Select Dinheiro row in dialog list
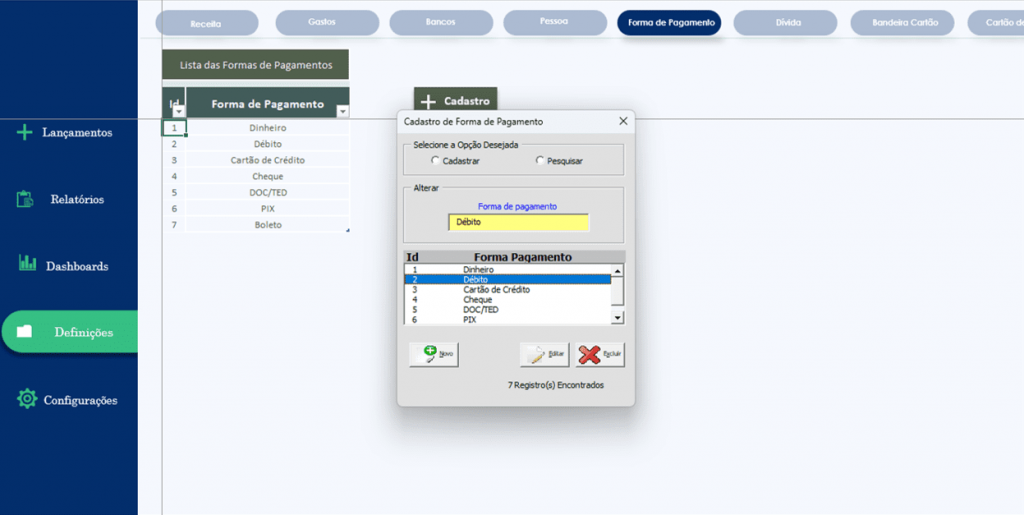The height and width of the screenshot is (515, 1024). coord(507,269)
